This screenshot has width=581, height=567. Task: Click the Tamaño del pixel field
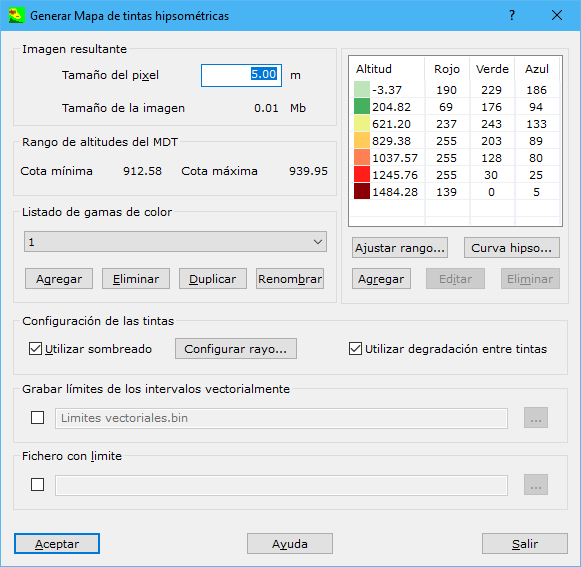point(241,76)
